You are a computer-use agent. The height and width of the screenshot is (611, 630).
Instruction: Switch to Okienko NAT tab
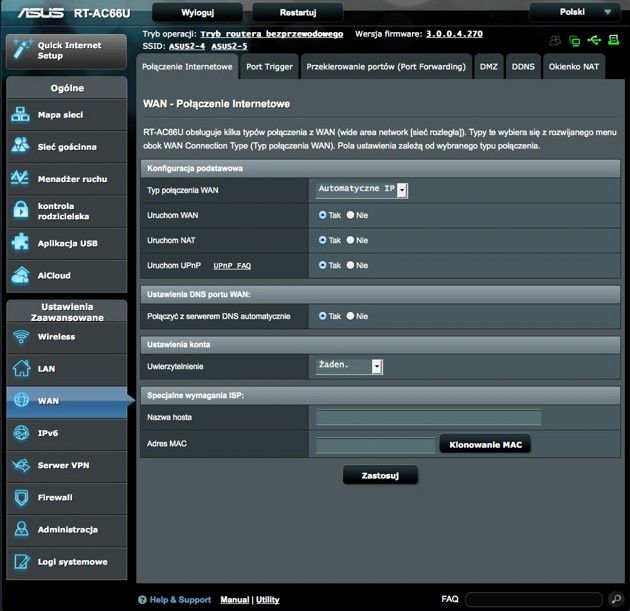[x=574, y=67]
